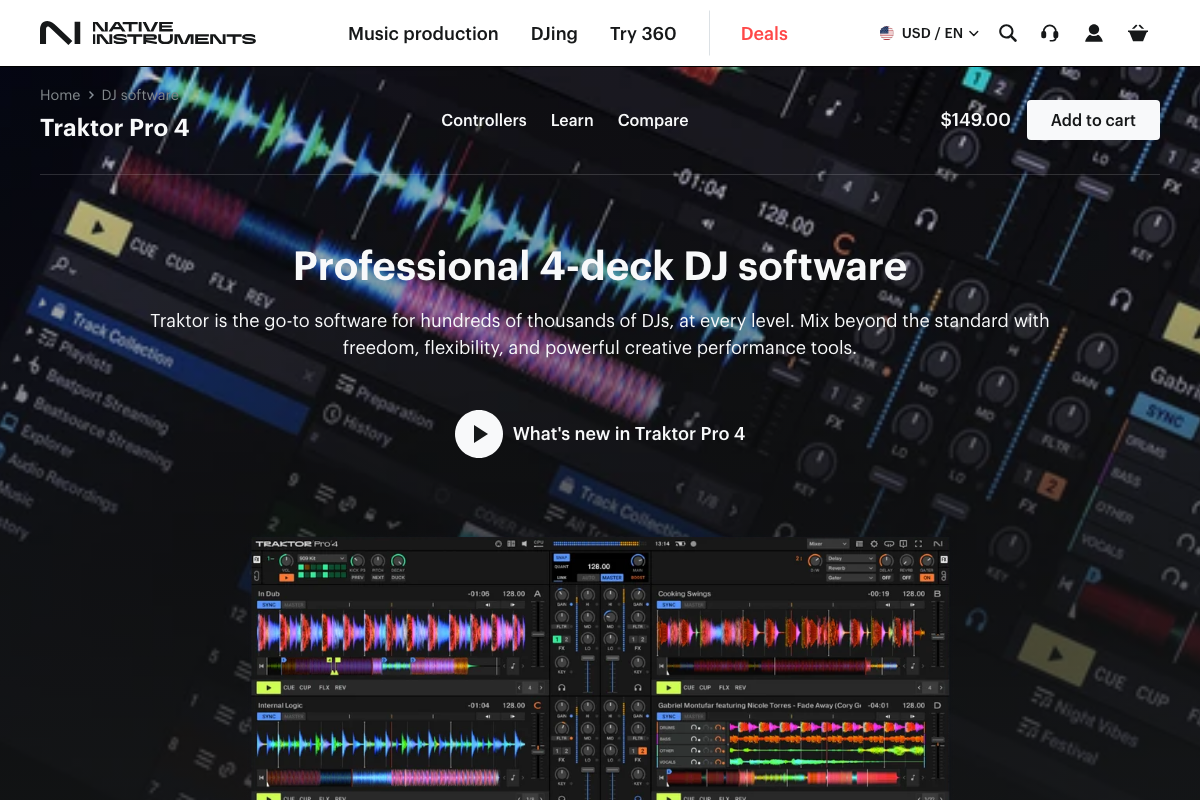The width and height of the screenshot is (1200, 800).
Task: Click the orange Deck C letter
Action: pyautogui.click(x=536, y=705)
